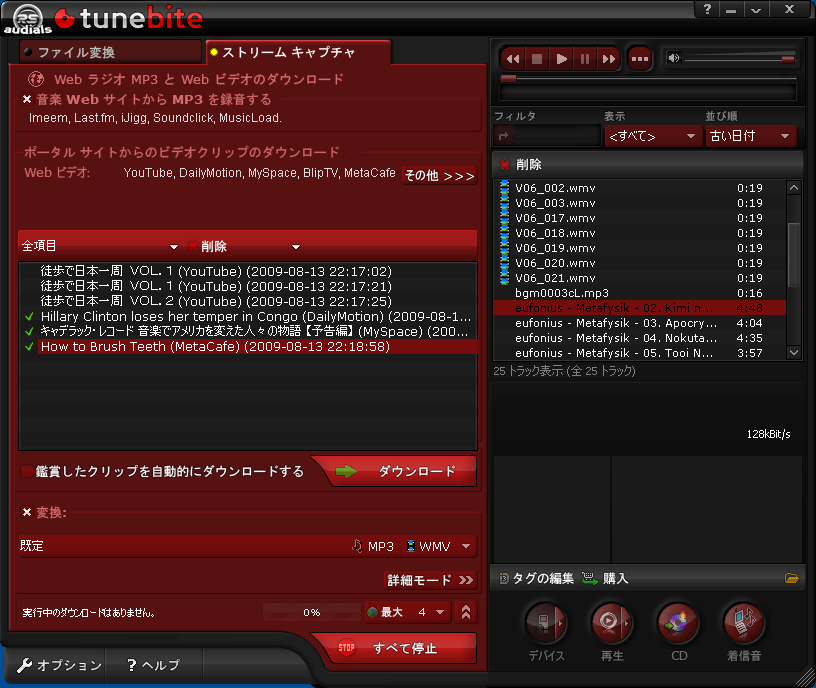Seek in the playback position bar

(648, 79)
